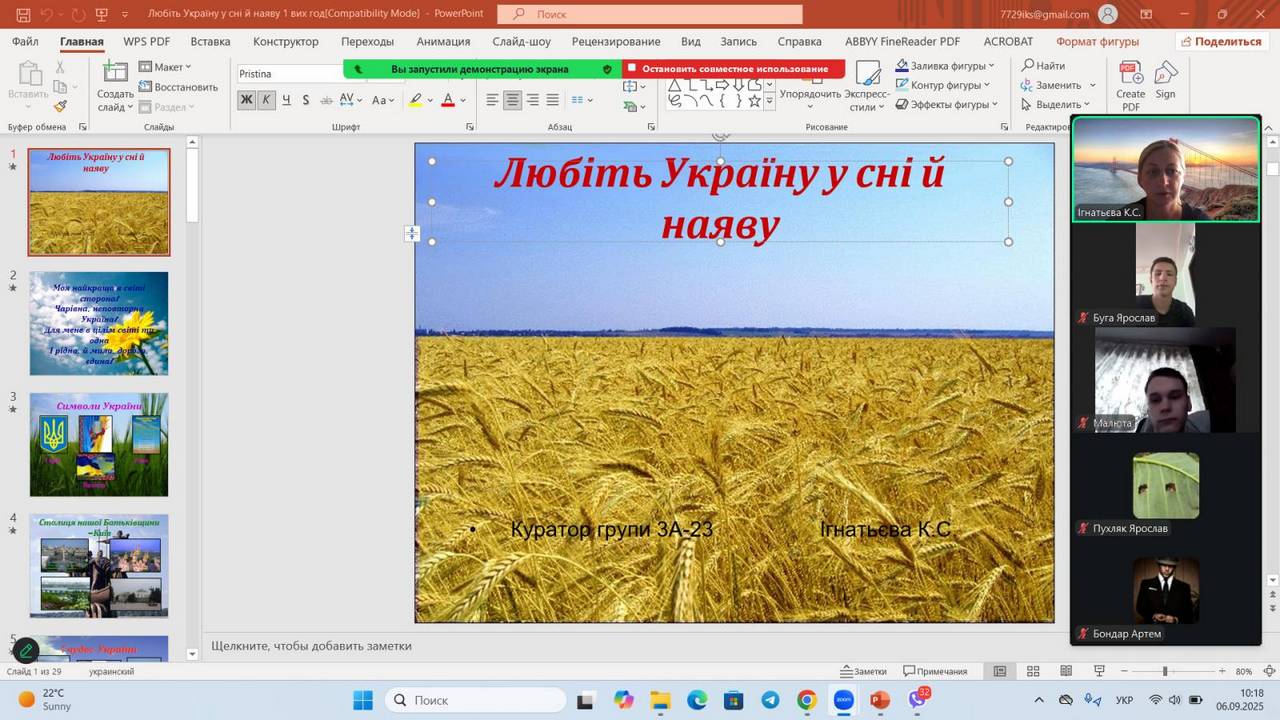Click Остановить совместное использование button

coord(733,69)
